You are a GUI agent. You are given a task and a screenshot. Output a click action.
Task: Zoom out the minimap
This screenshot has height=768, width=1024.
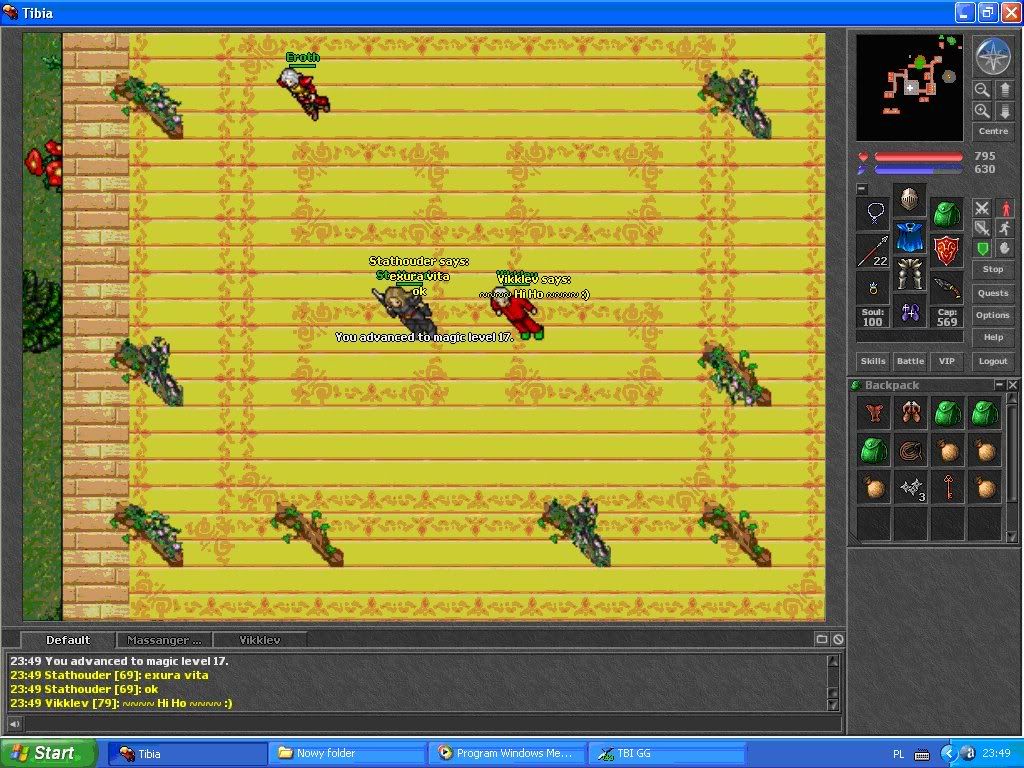pyautogui.click(x=982, y=89)
